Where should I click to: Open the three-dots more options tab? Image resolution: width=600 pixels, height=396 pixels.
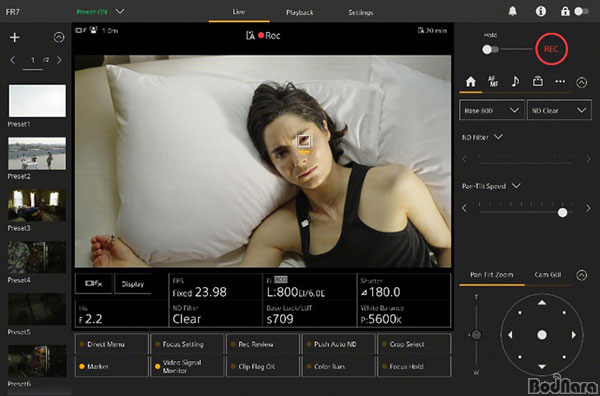click(560, 81)
